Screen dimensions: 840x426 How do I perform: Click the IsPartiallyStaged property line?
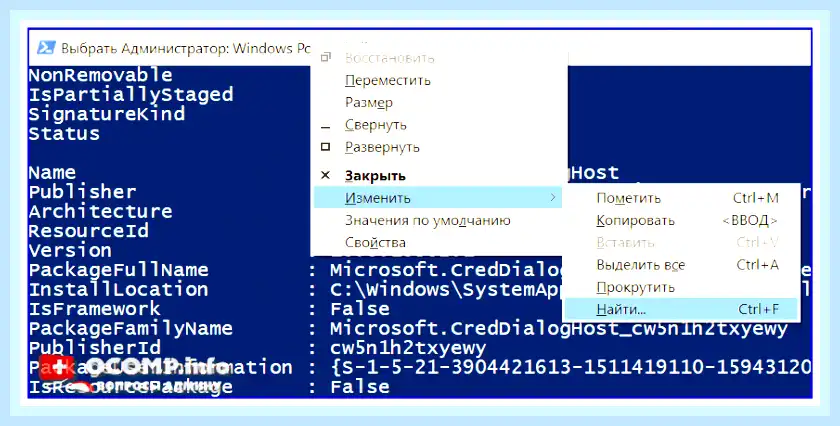coord(131,94)
